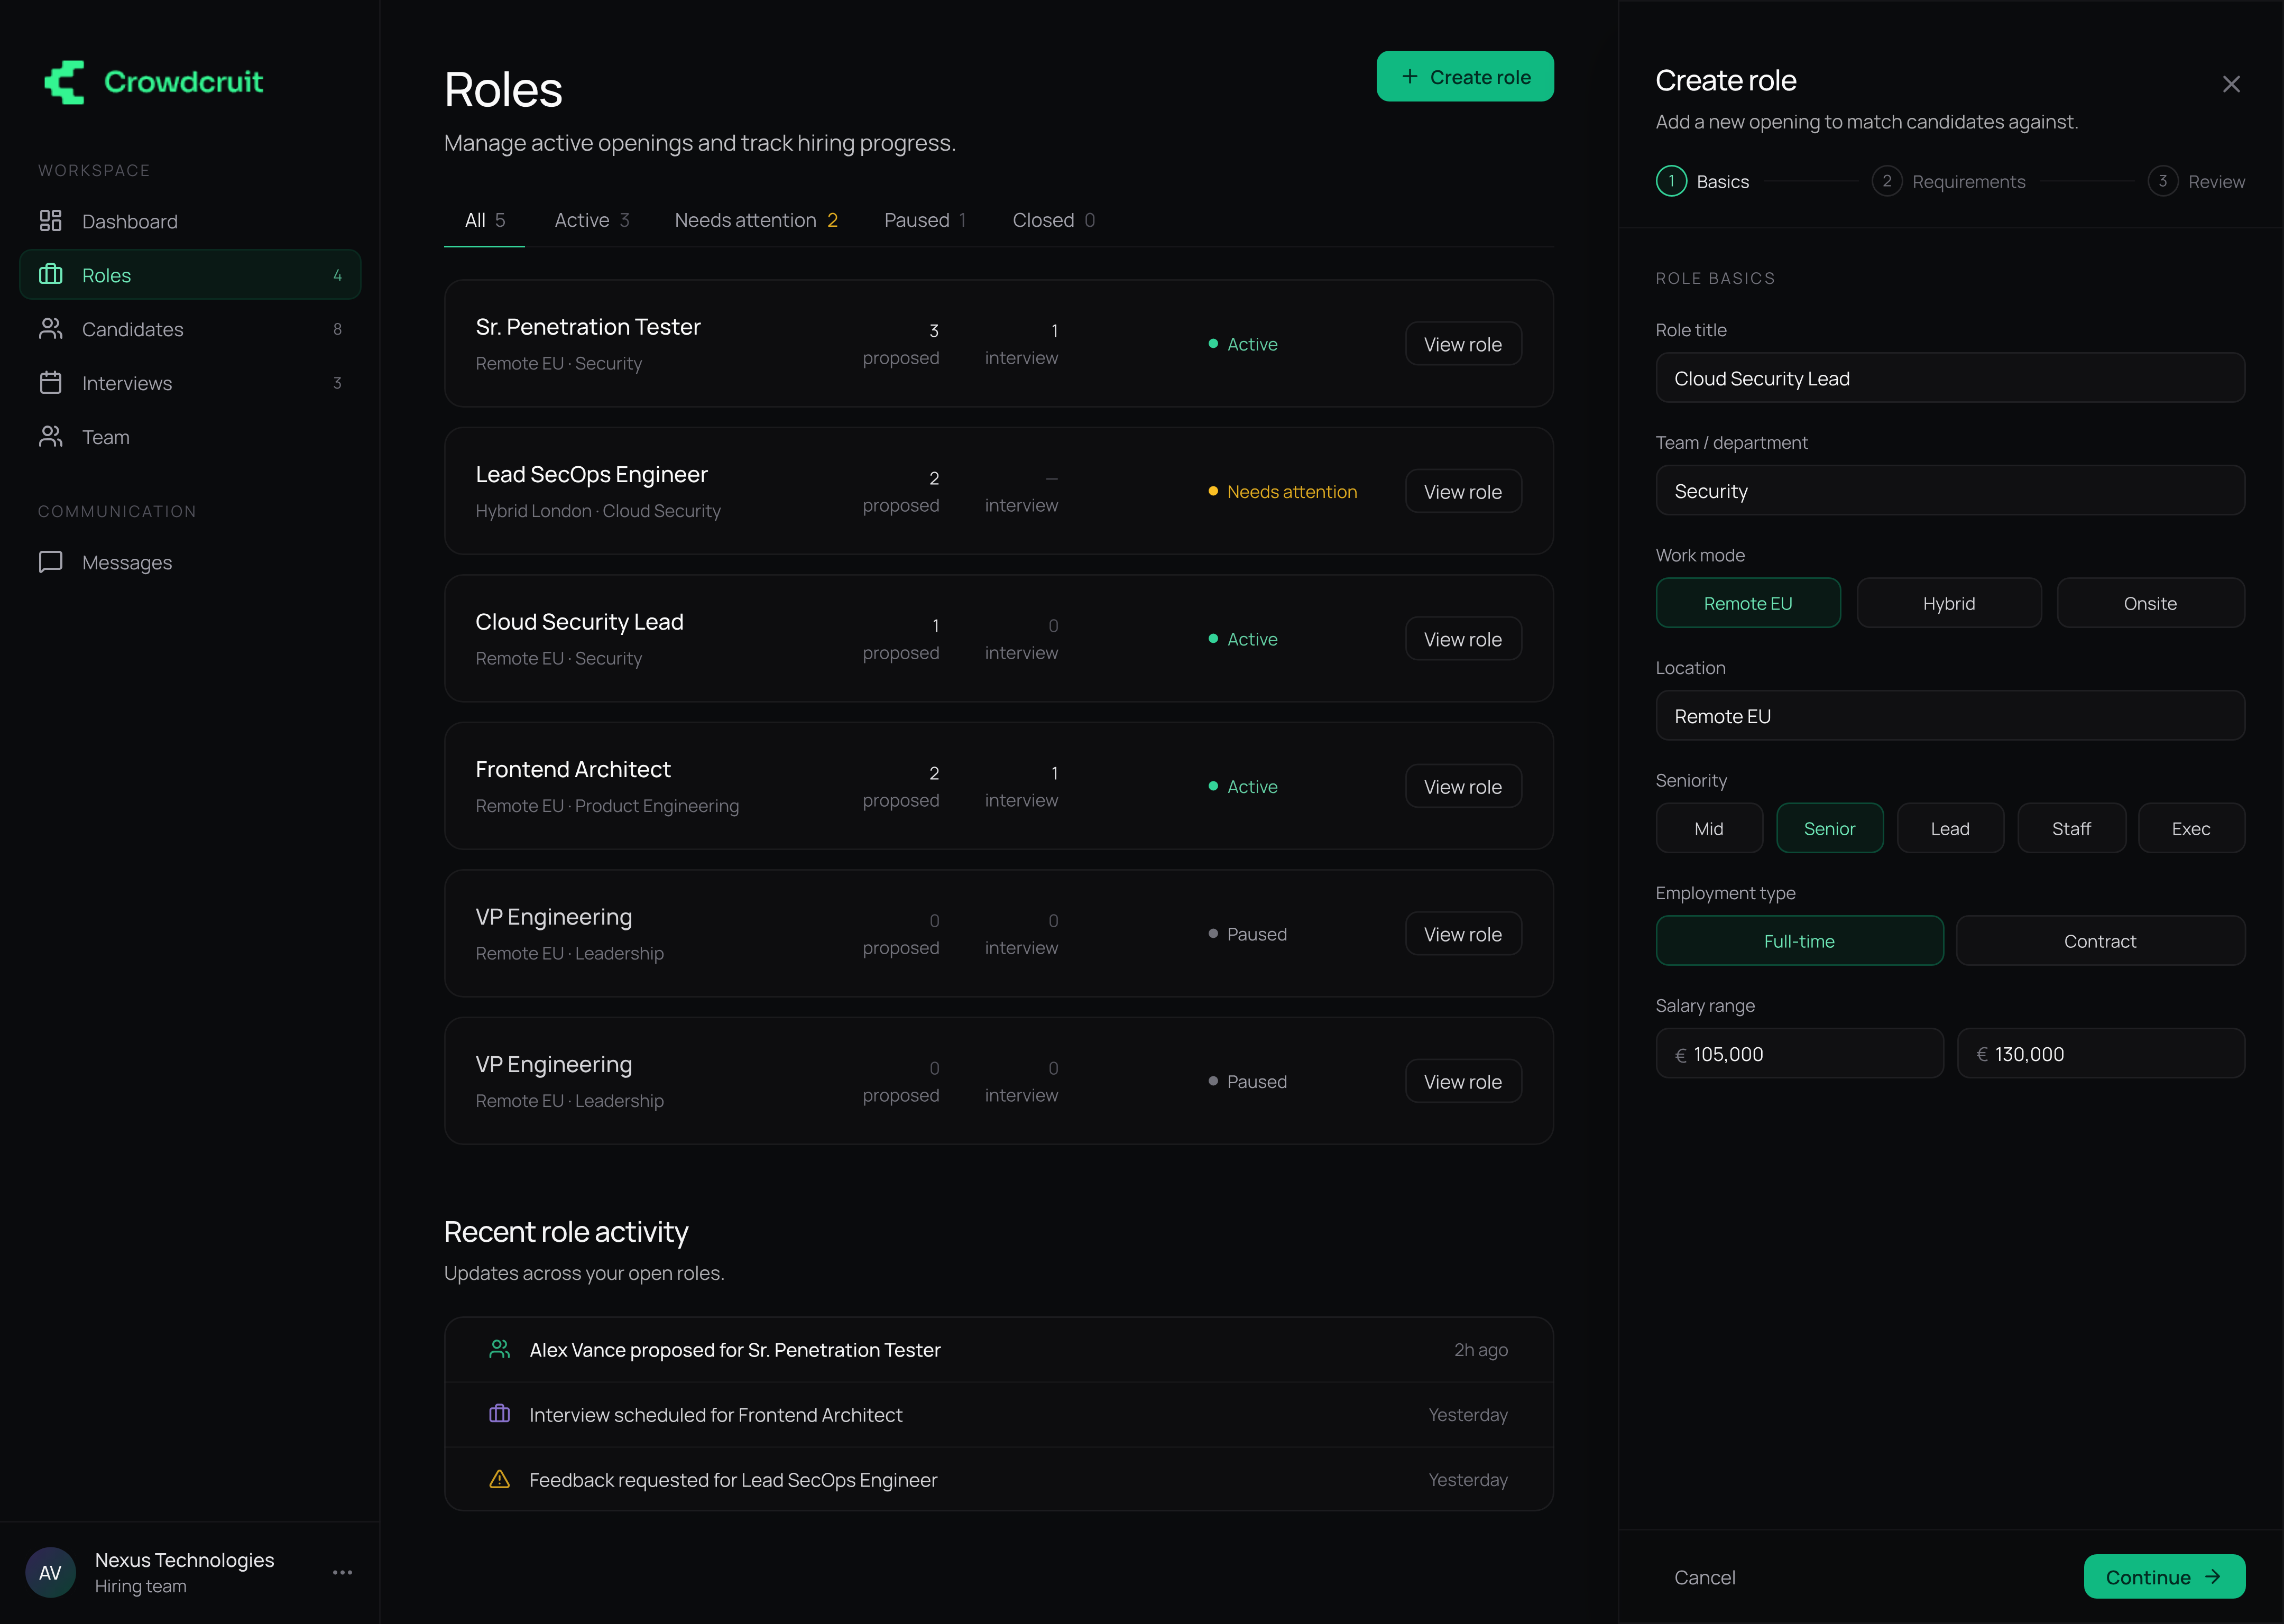
Task: Open the Needs attention tab
Action: pos(756,220)
